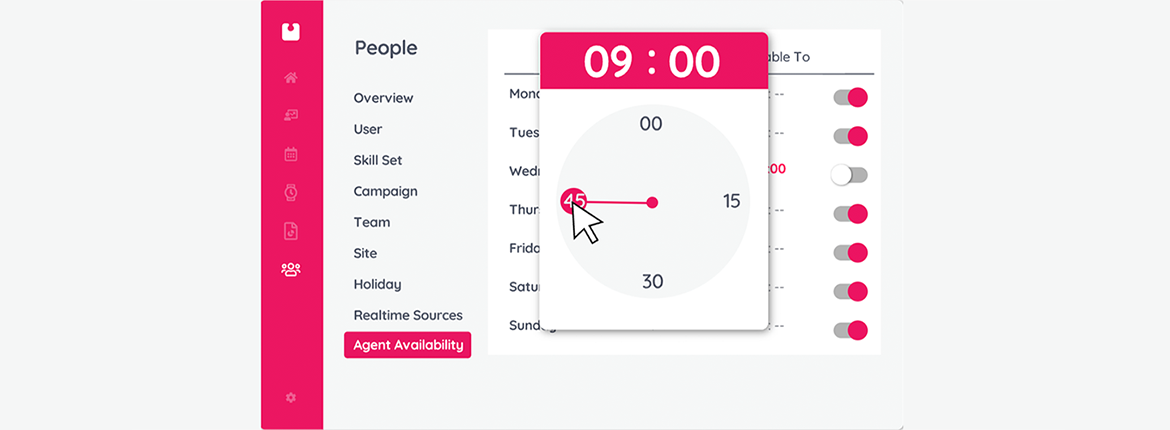Click the Agent Availability button
The image size is (1170, 430).
click(x=407, y=345)
